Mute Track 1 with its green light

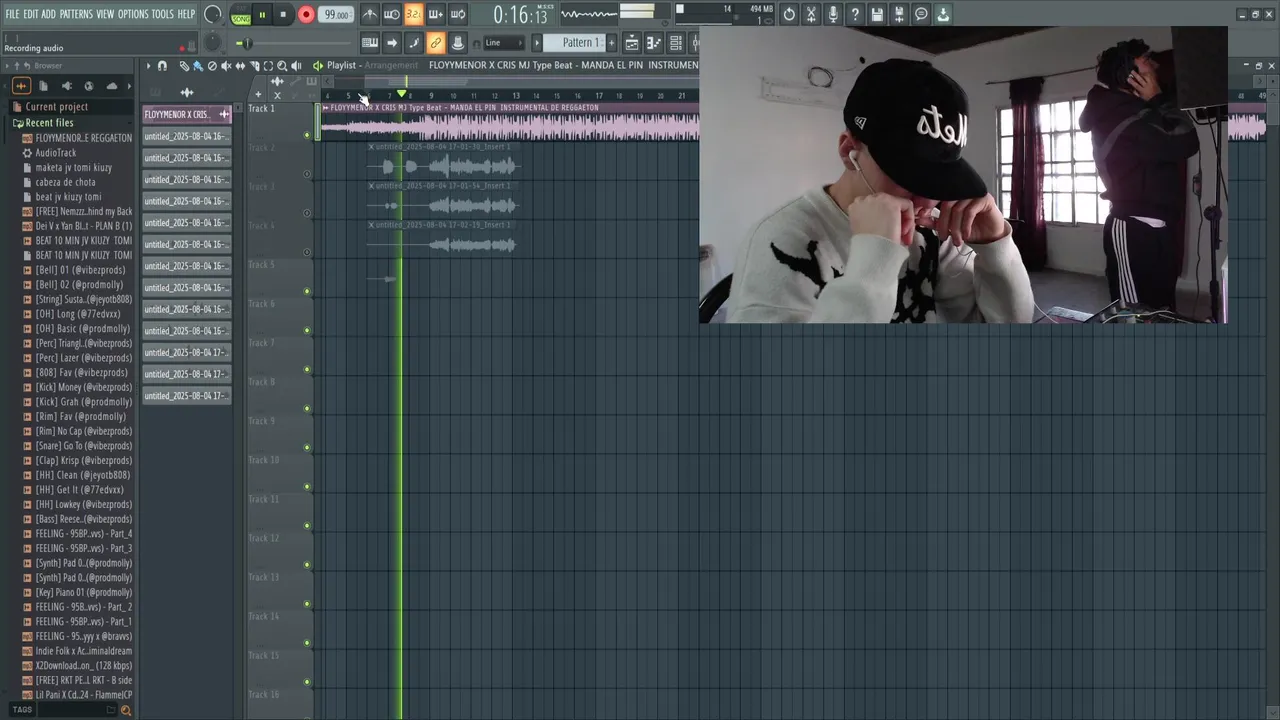(x=307, y=135)
